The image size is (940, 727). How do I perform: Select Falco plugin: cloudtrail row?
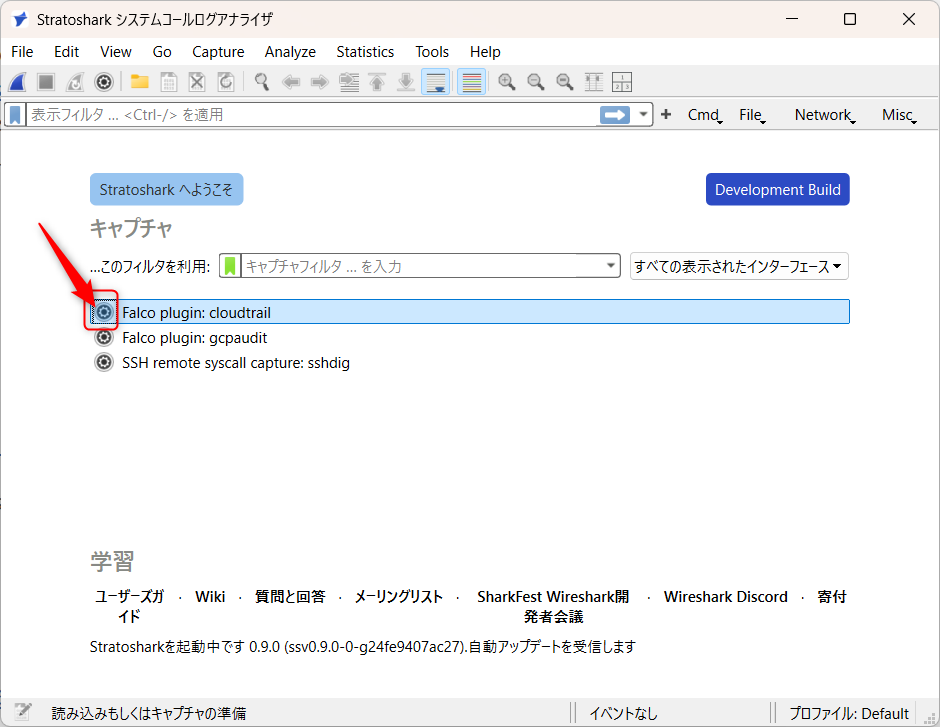[x=470, y=312]
